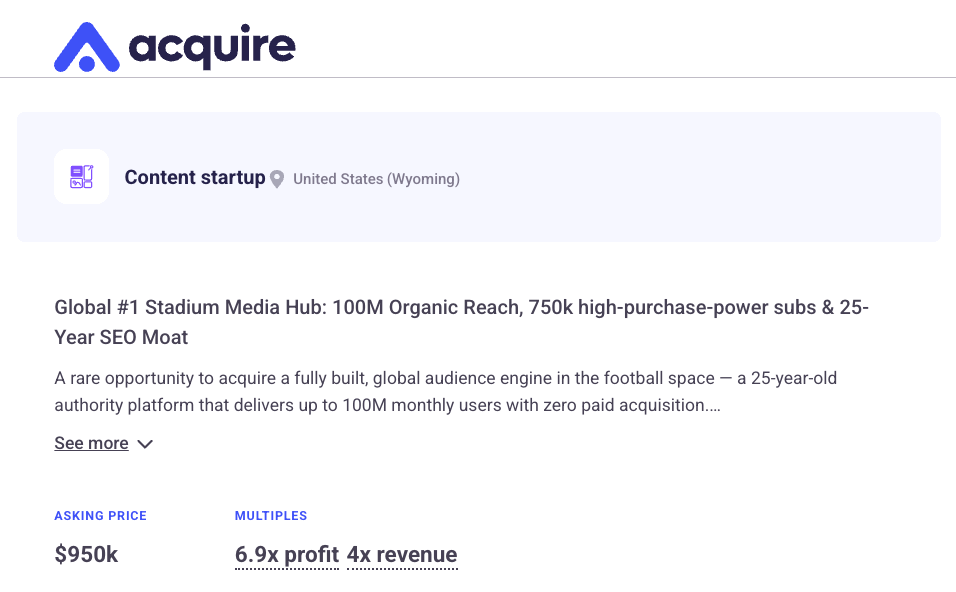Click the acquire wordmark text
The width and height of the screenshot is (956, 592).
(212, 46)
